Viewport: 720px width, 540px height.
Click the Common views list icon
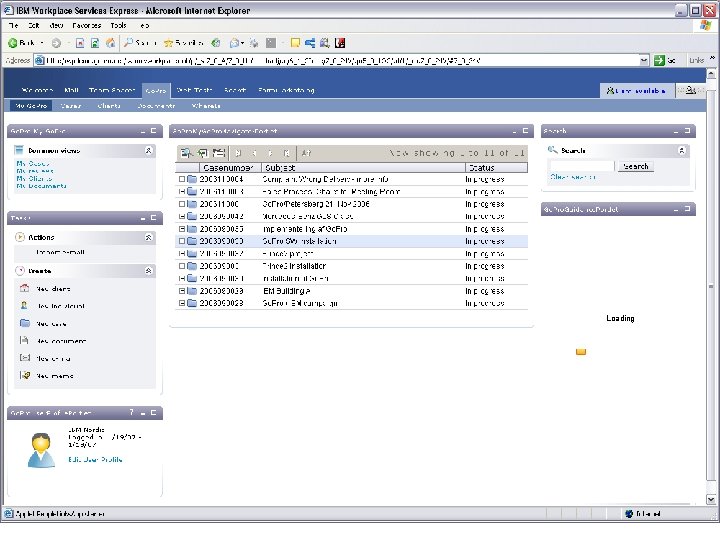[x=19, y=150]
